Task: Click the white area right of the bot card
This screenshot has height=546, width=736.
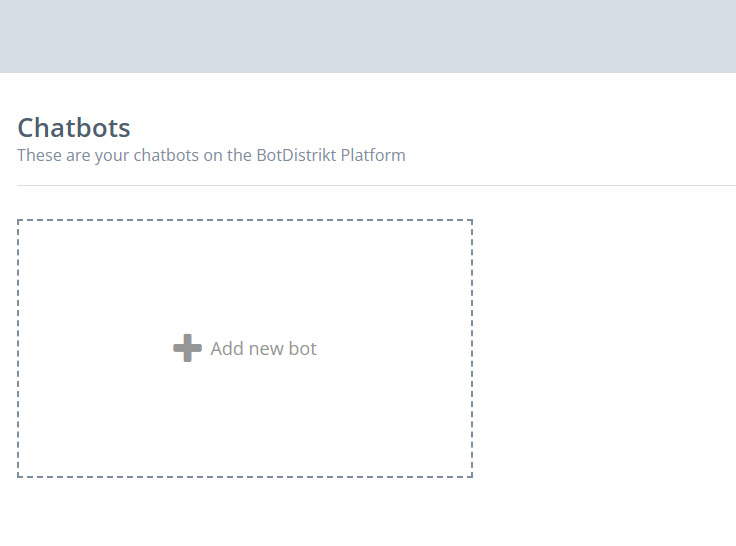Action: 600,348
